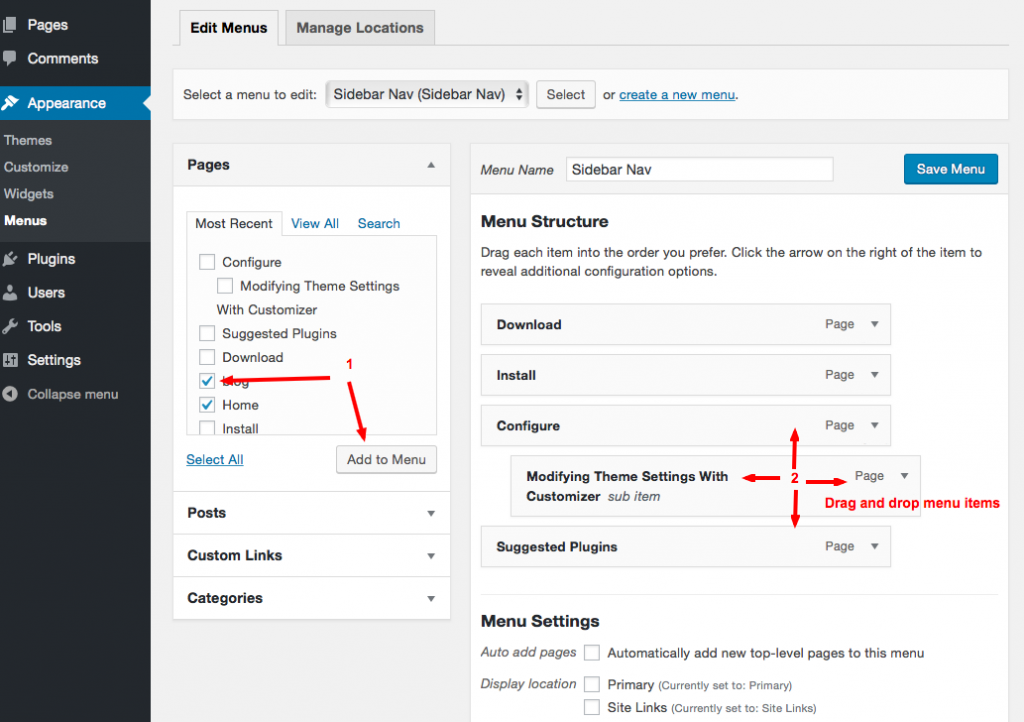
Task: Expand the Modifying Theme Settings sub item arrow
Action: click(x=904, y=476)
